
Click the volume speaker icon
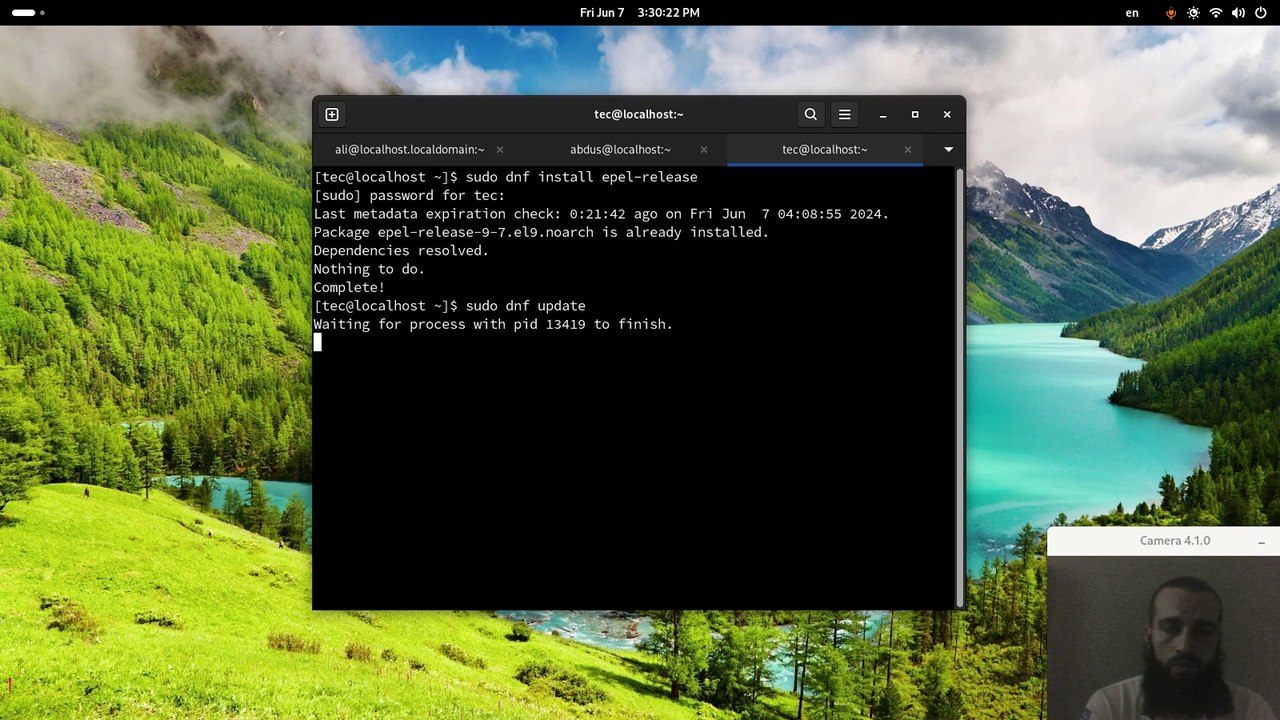click(x=1238, y=13)
